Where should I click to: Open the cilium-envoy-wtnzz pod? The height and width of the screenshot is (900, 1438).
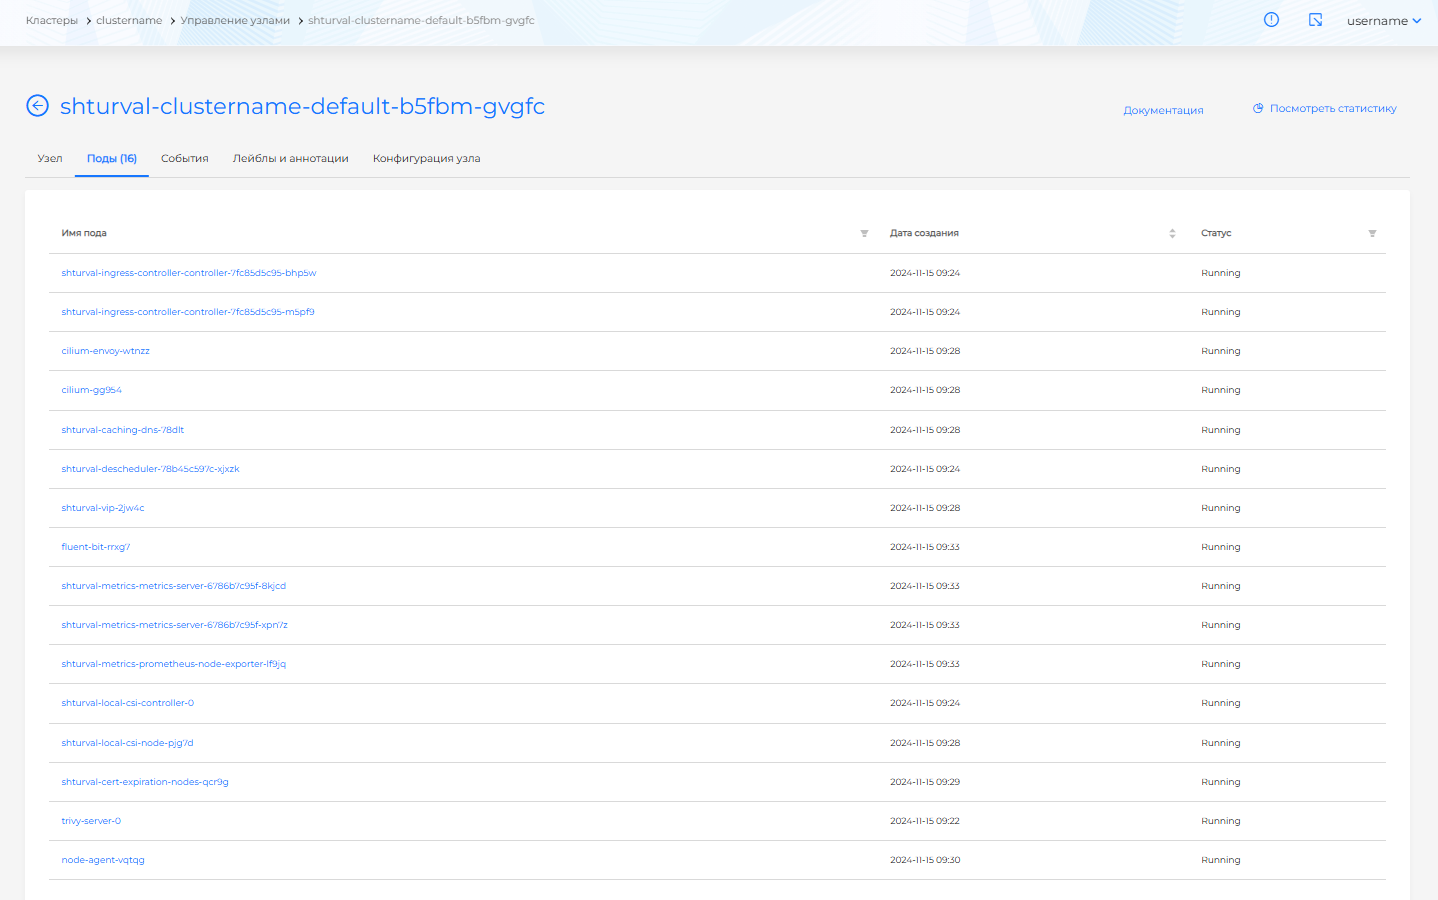(105, 351)
